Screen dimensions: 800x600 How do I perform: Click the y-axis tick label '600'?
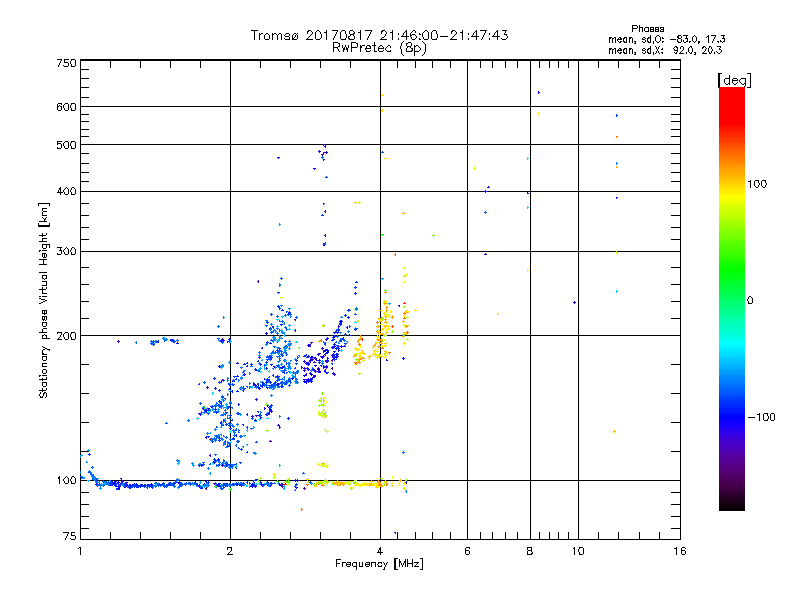(66, 107)
